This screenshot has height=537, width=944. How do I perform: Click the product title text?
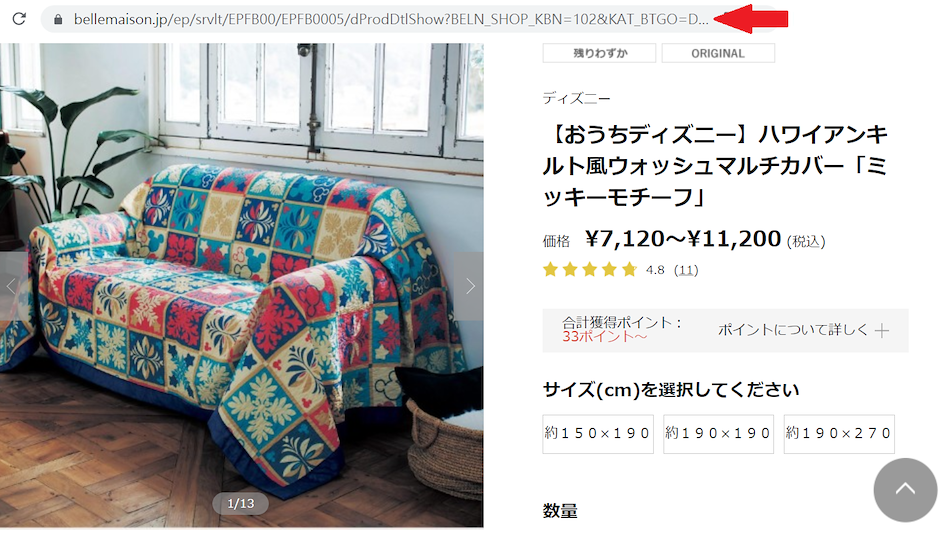click(716, 166)
